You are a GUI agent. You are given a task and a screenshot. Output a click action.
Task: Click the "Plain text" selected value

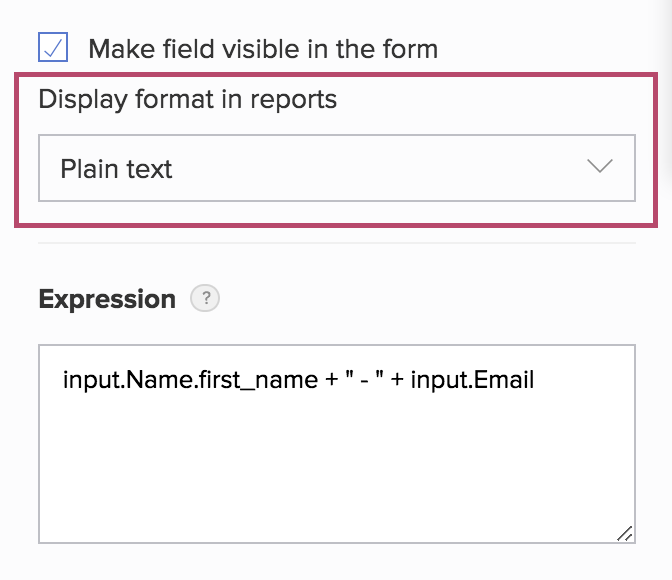(116, 169)
